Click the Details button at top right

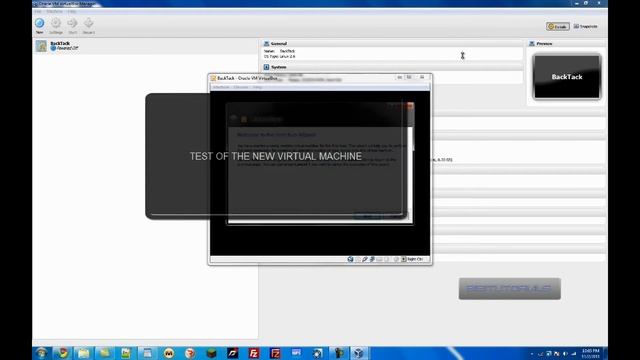558,26
